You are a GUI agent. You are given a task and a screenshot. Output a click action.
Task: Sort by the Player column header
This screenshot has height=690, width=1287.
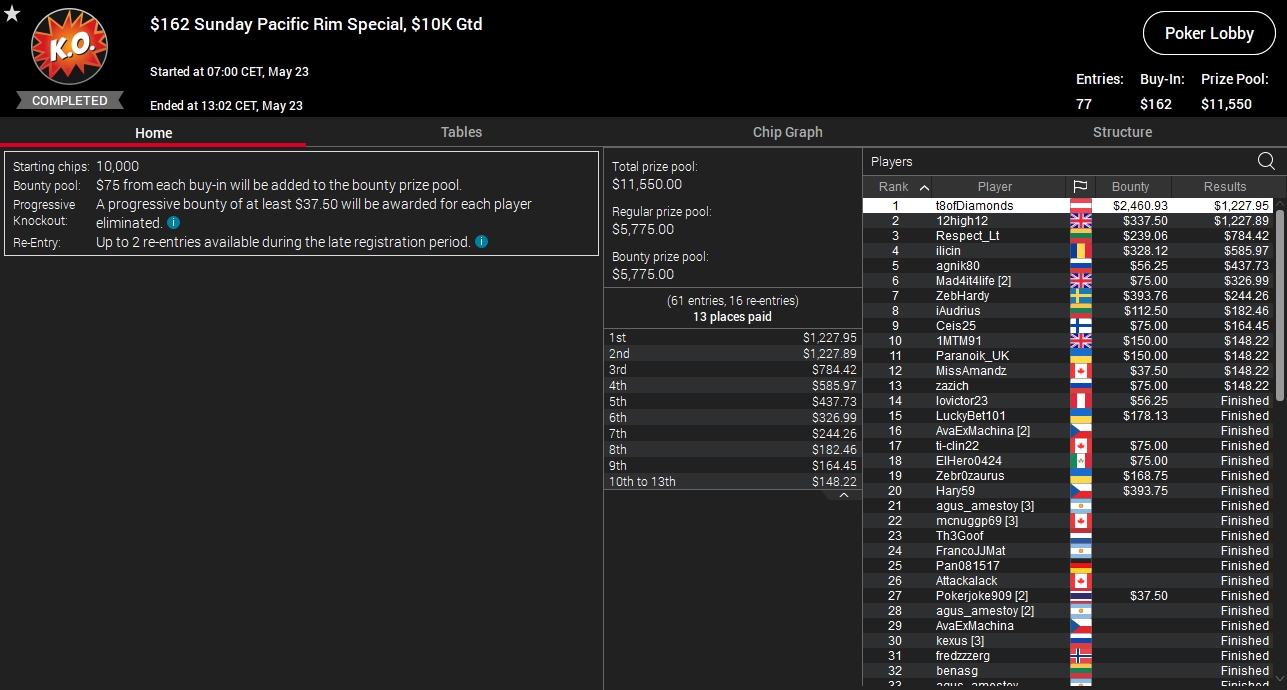tap(995, 187)
